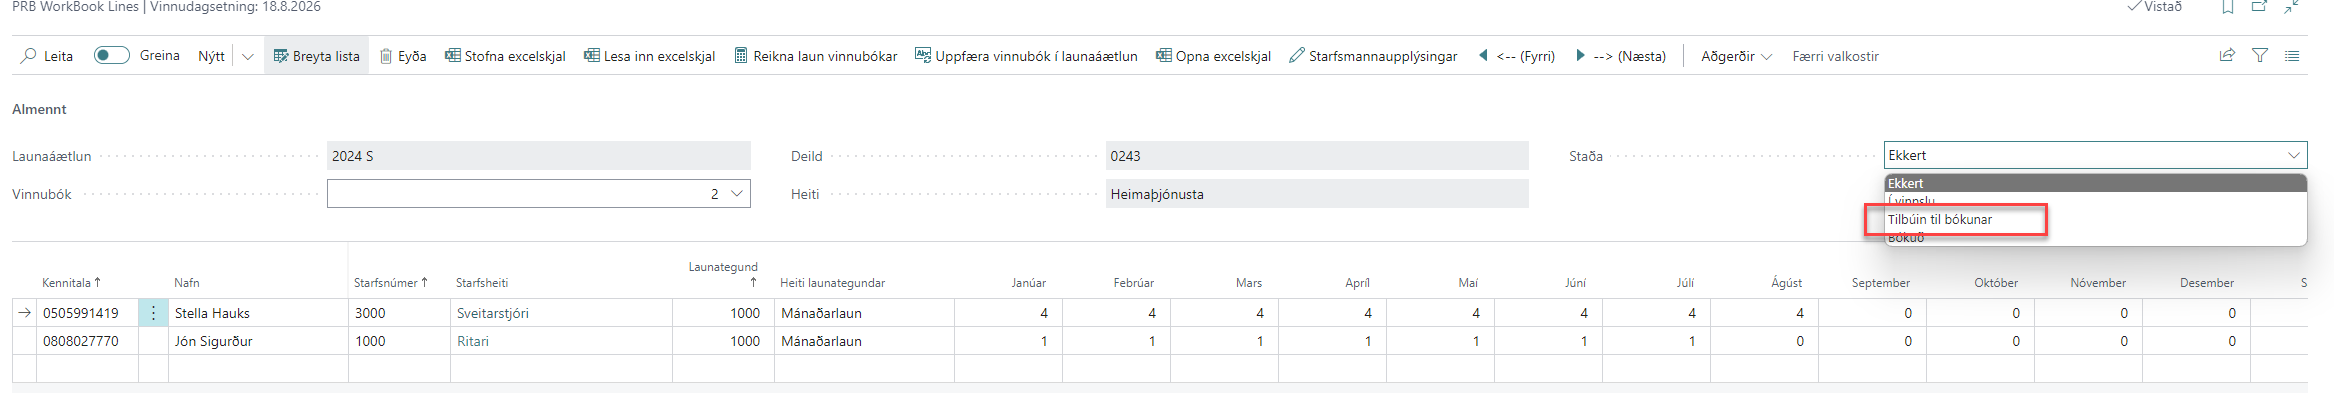Click the Eyða trash icon
The image size is (2334, 393).
[x=386, y=56]
